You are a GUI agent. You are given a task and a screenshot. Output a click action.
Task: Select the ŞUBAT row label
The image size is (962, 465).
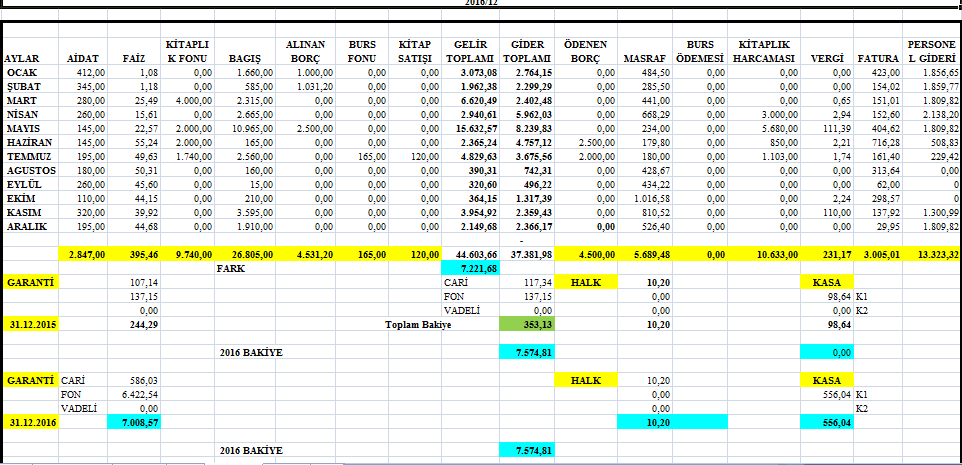30,86
